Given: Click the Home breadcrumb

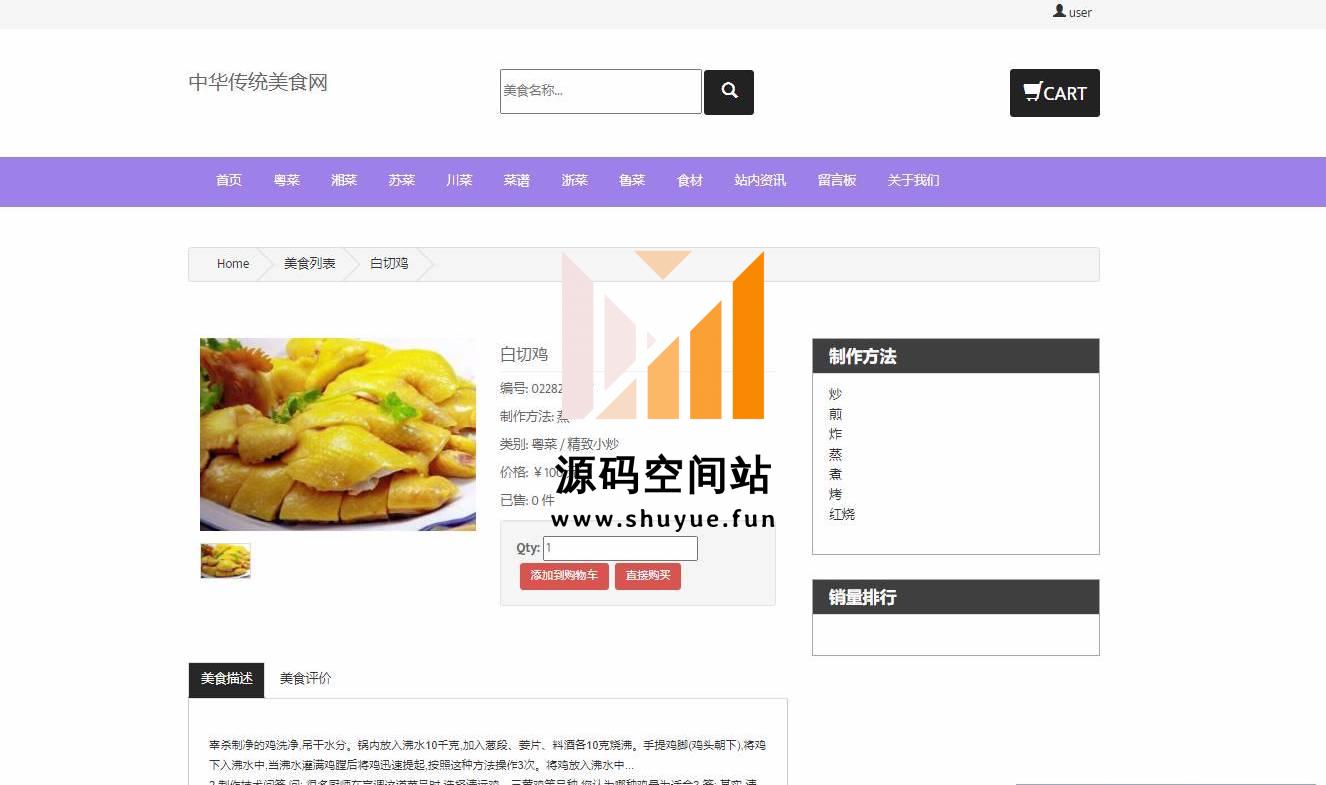Looking at the screenshot, I should click(x=233, y=264).
